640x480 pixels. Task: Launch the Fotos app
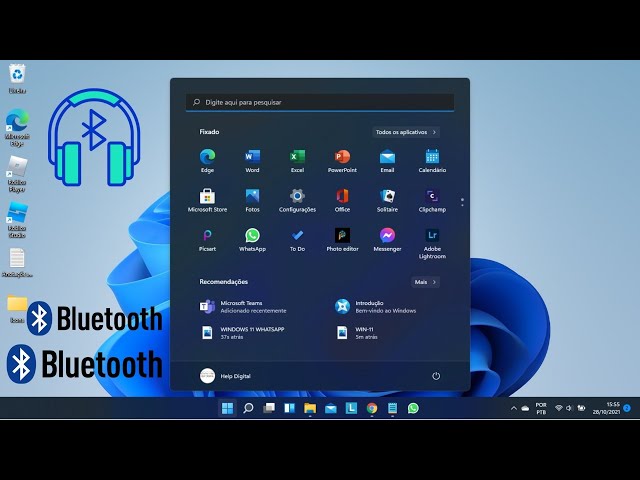[x=252, y=200]
